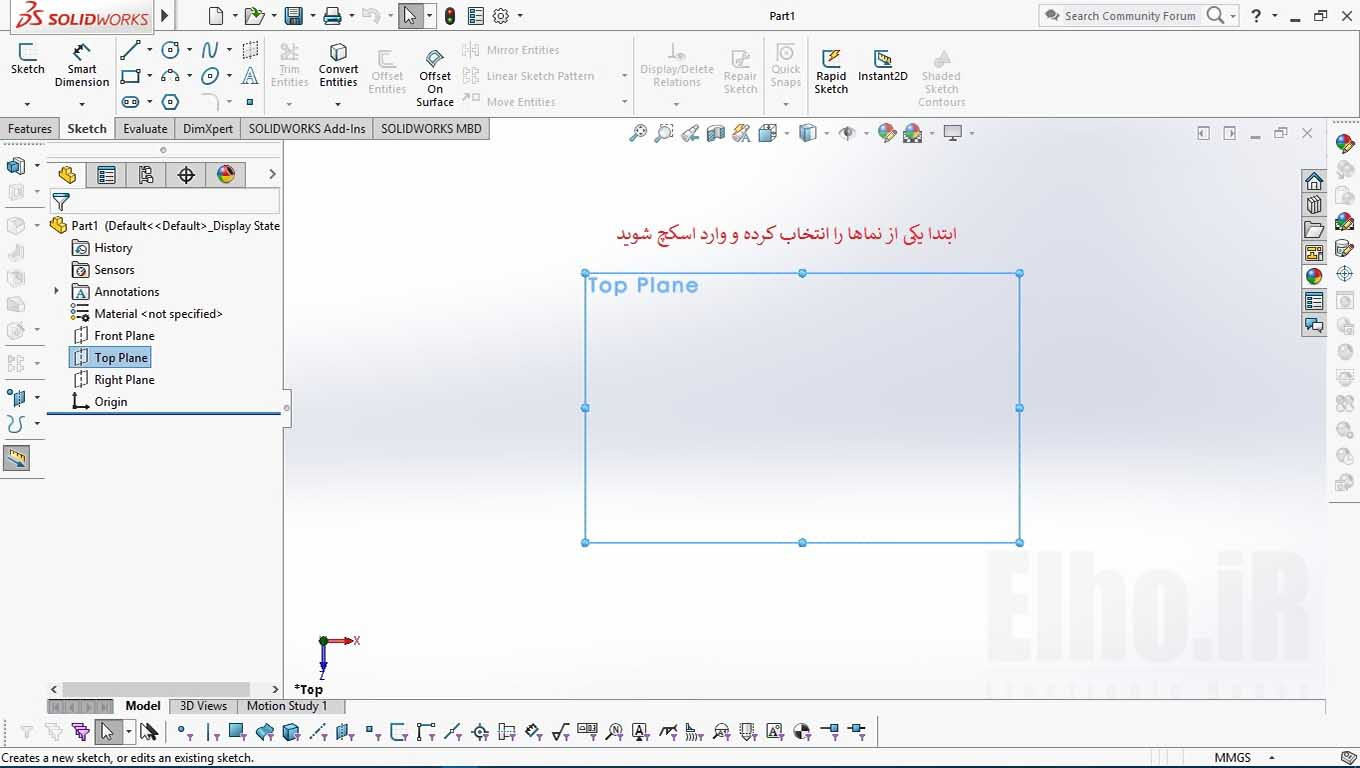Switch to the Evaluate tab
This screenshot has height=768, width=1360.
tap(145, 129)
